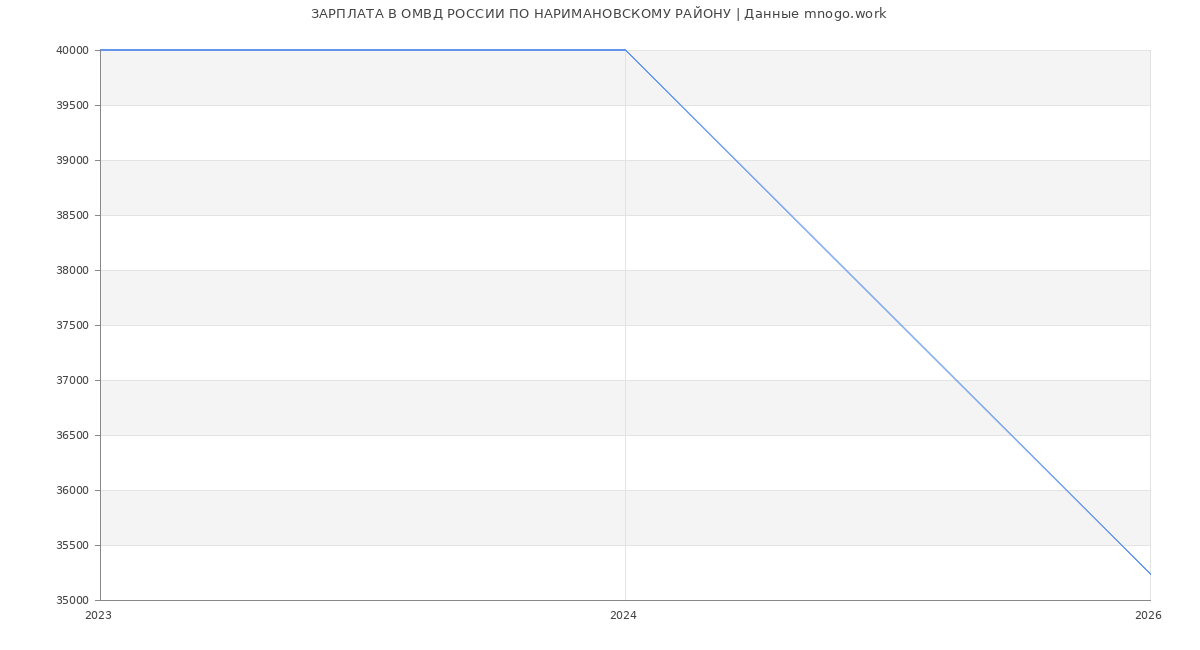Click the 2026 x-axis label
Viewport: 1200px width, 650px height.
click(1148, 616)
